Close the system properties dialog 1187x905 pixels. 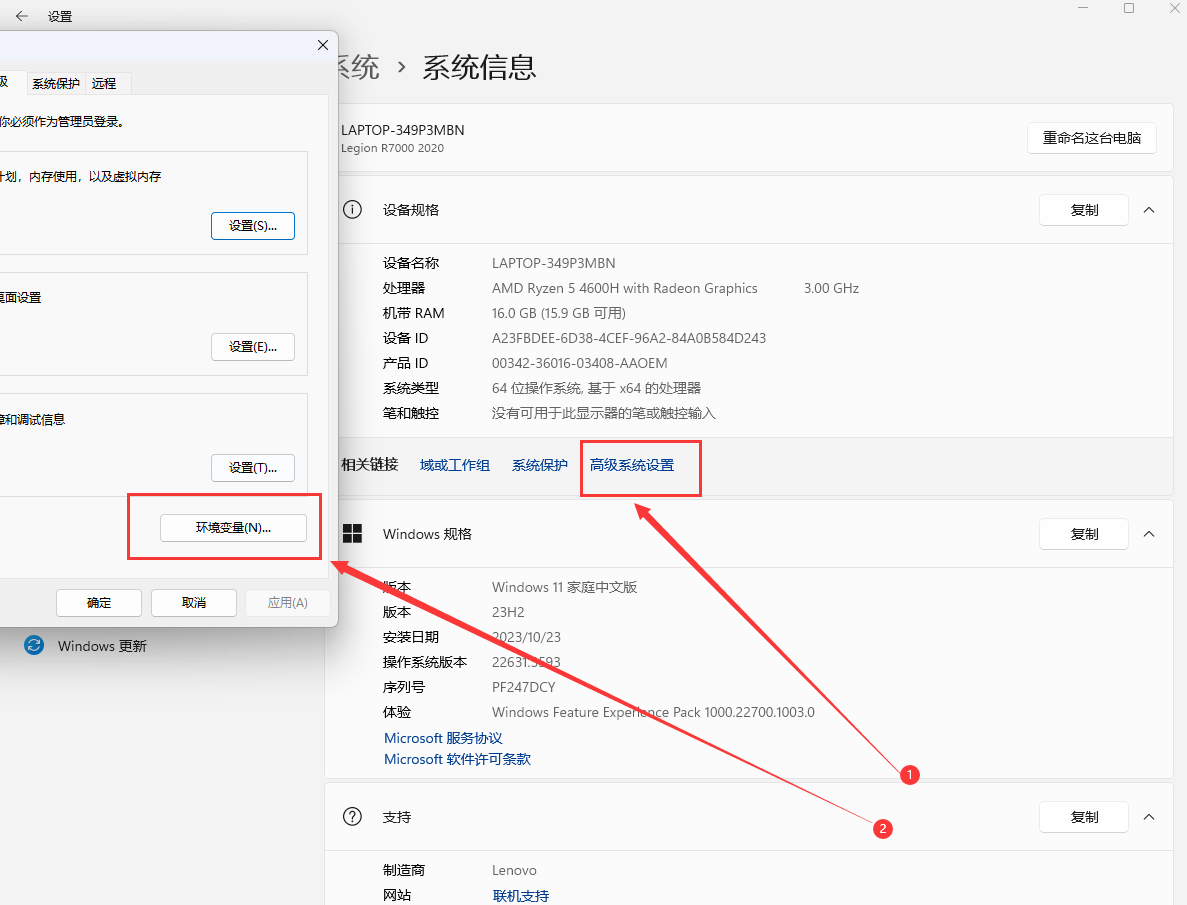[322, 45]
